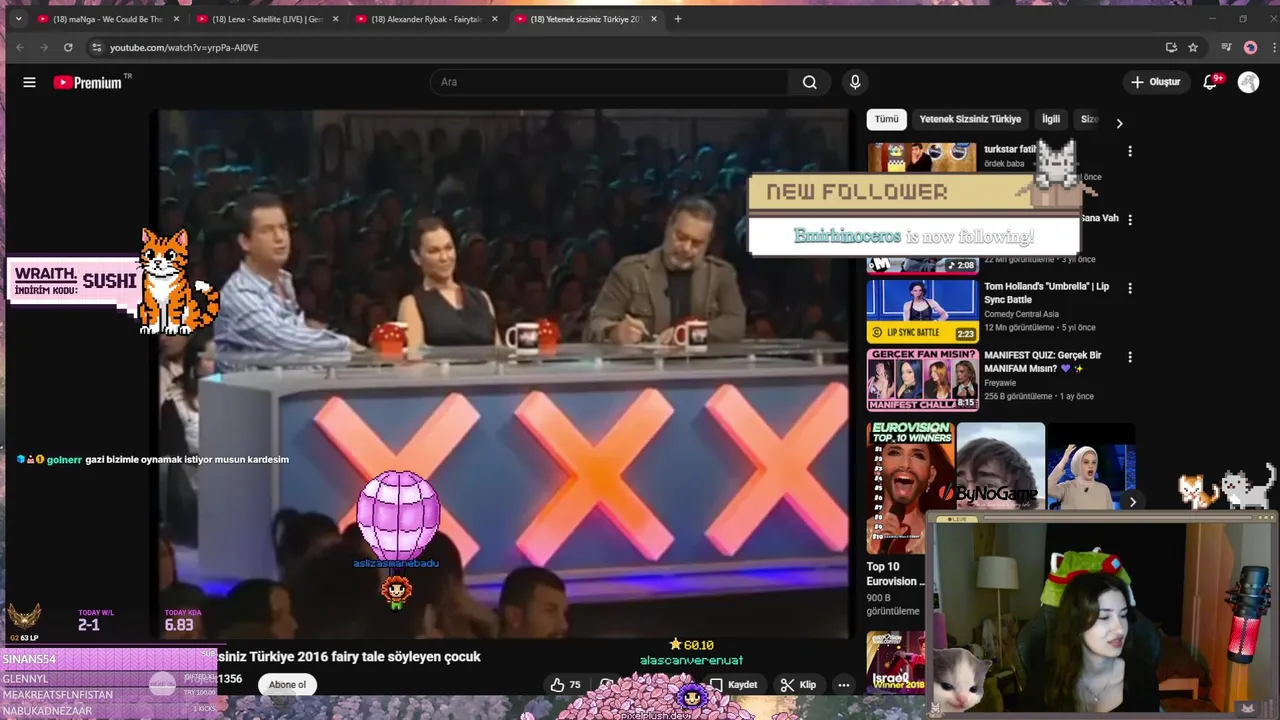This screenshot has height=720, width=1280.
Task: Open the ByNoGame short thumbnail
Action: 1000,466
